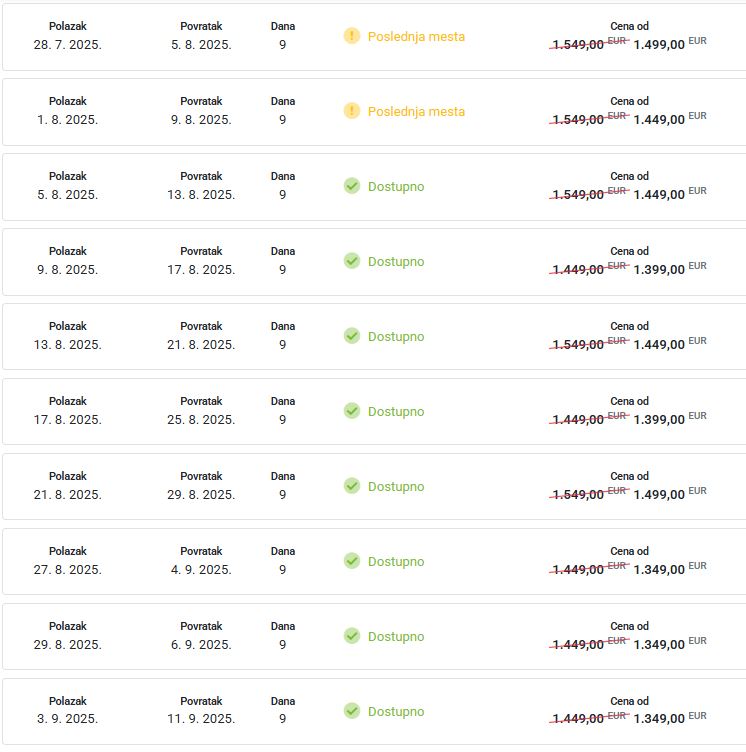Viewport: 746px width, 752px height.
Task: Select the 1.399,00 EUR price departing 9. 8.
Action: [670, 269]
